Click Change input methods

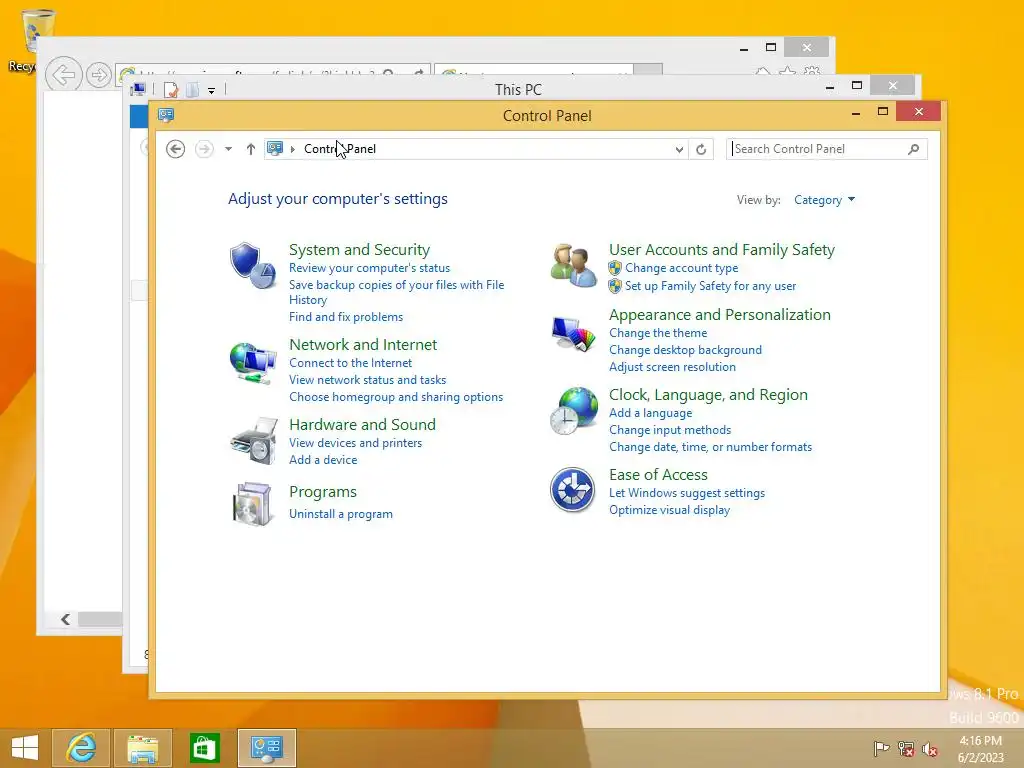[669, 430]
